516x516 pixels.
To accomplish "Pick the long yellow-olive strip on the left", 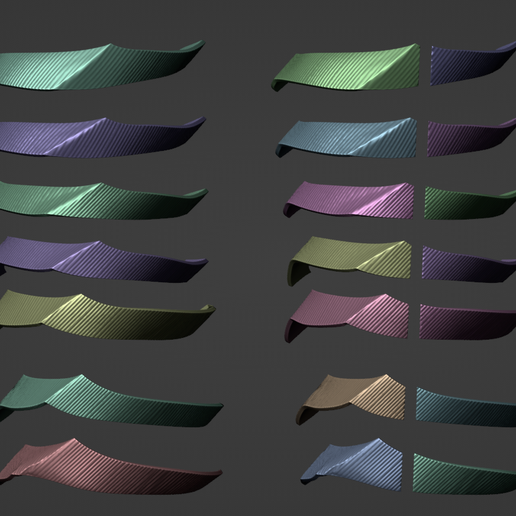I will click(107, 317).
